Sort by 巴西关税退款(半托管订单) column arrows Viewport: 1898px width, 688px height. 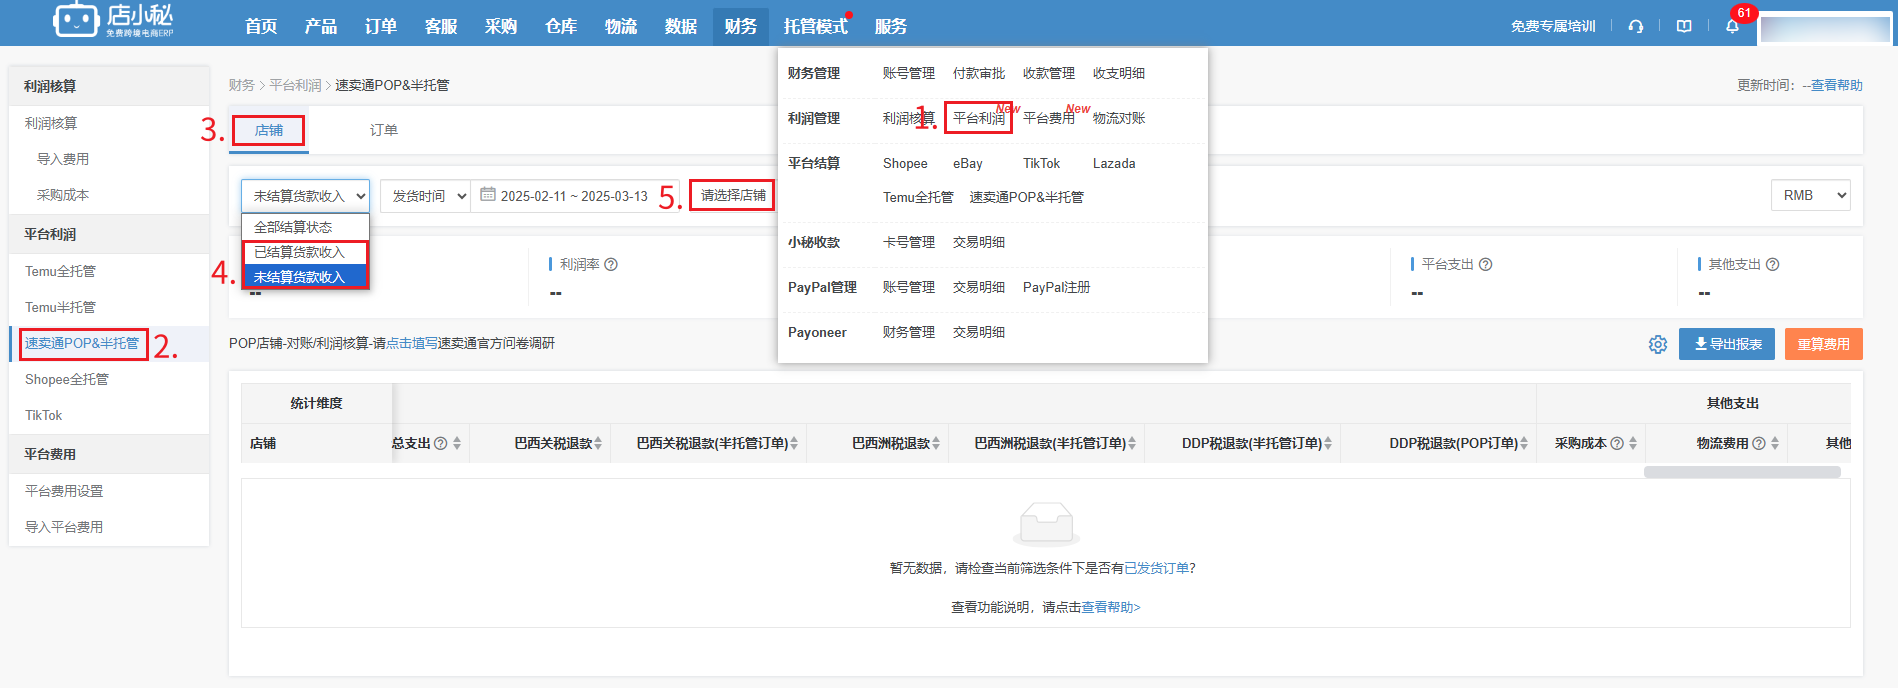tap(794, 443)
